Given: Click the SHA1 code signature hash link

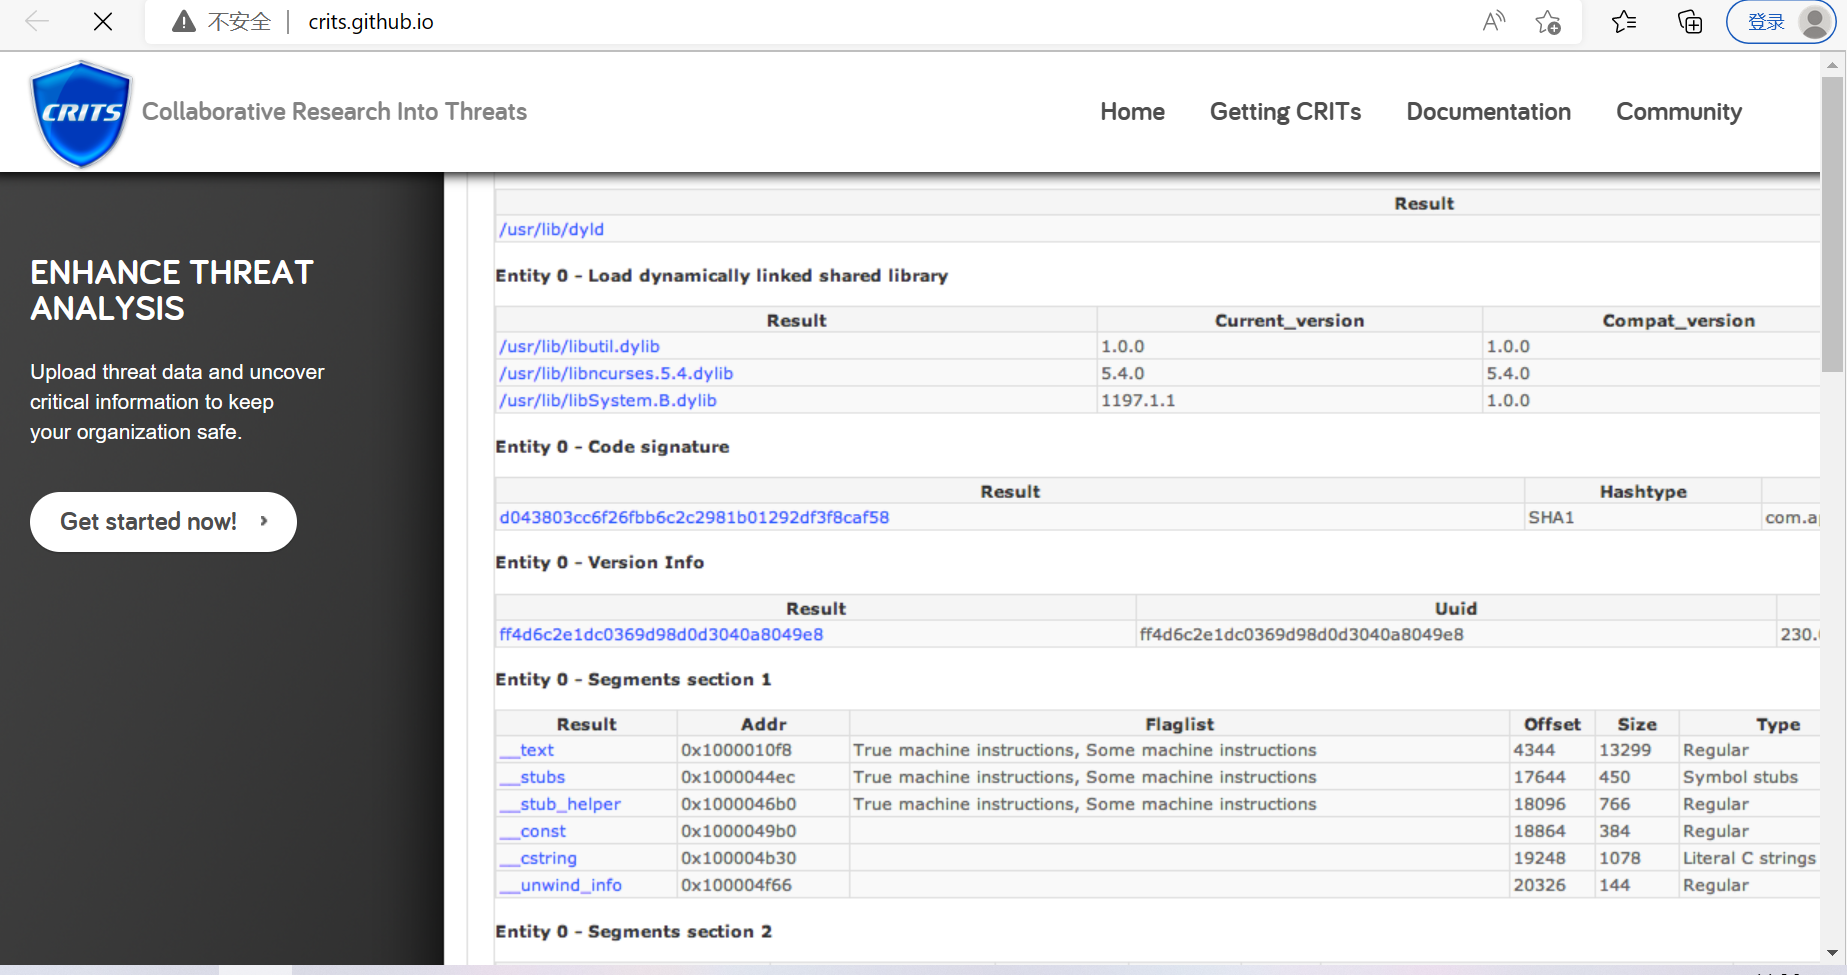Looking at the screenshot, I should 694,517.
